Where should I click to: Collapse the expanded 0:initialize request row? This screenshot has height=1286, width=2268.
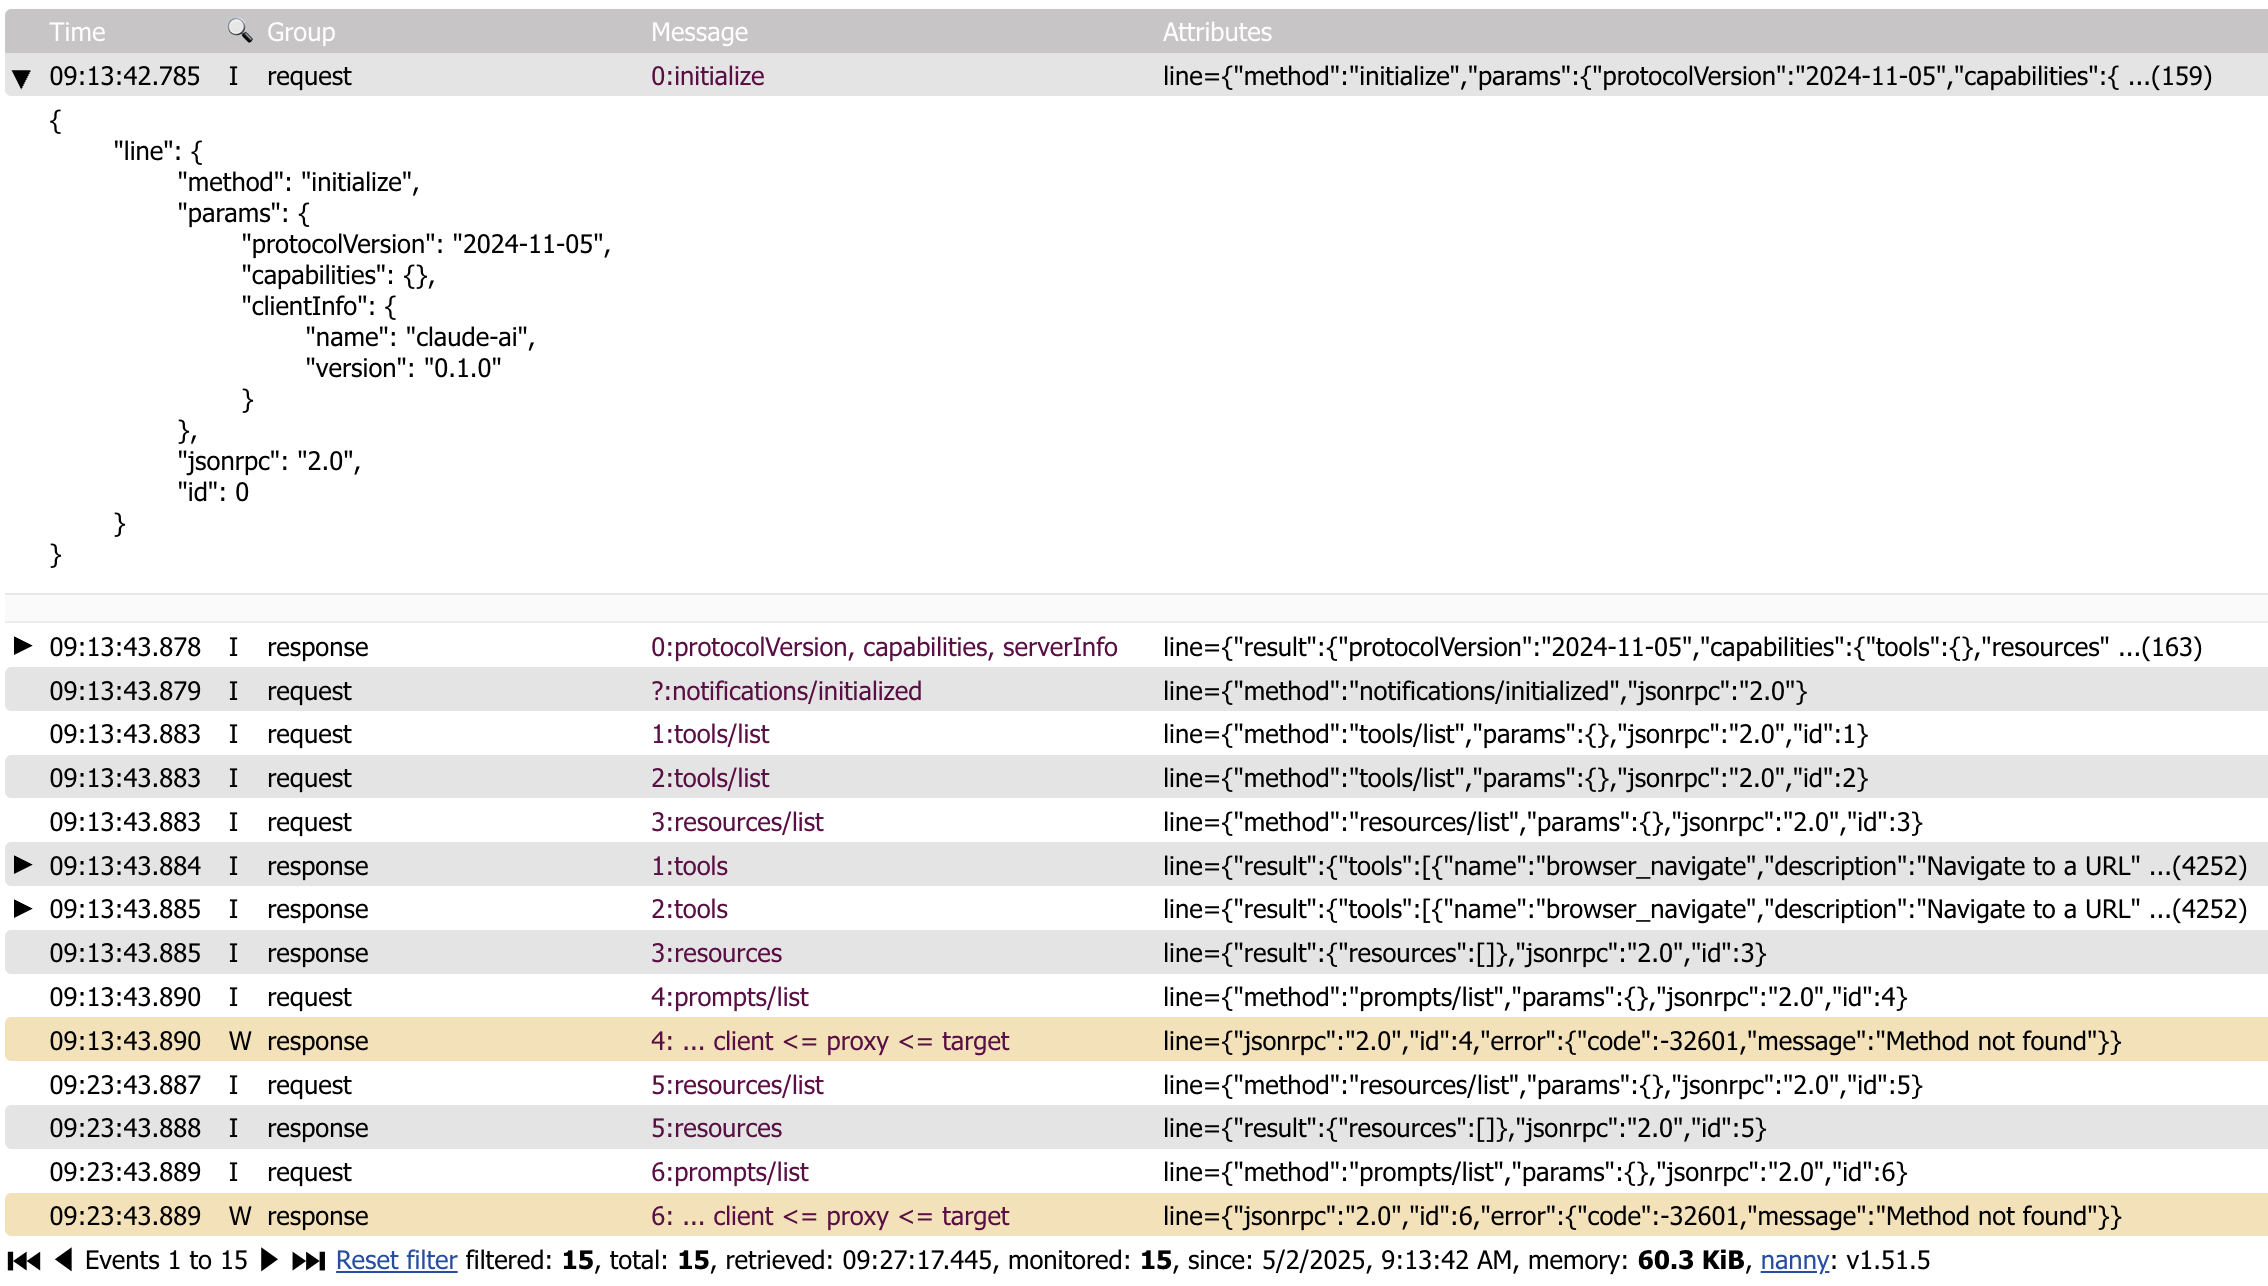tap(21, 78)
